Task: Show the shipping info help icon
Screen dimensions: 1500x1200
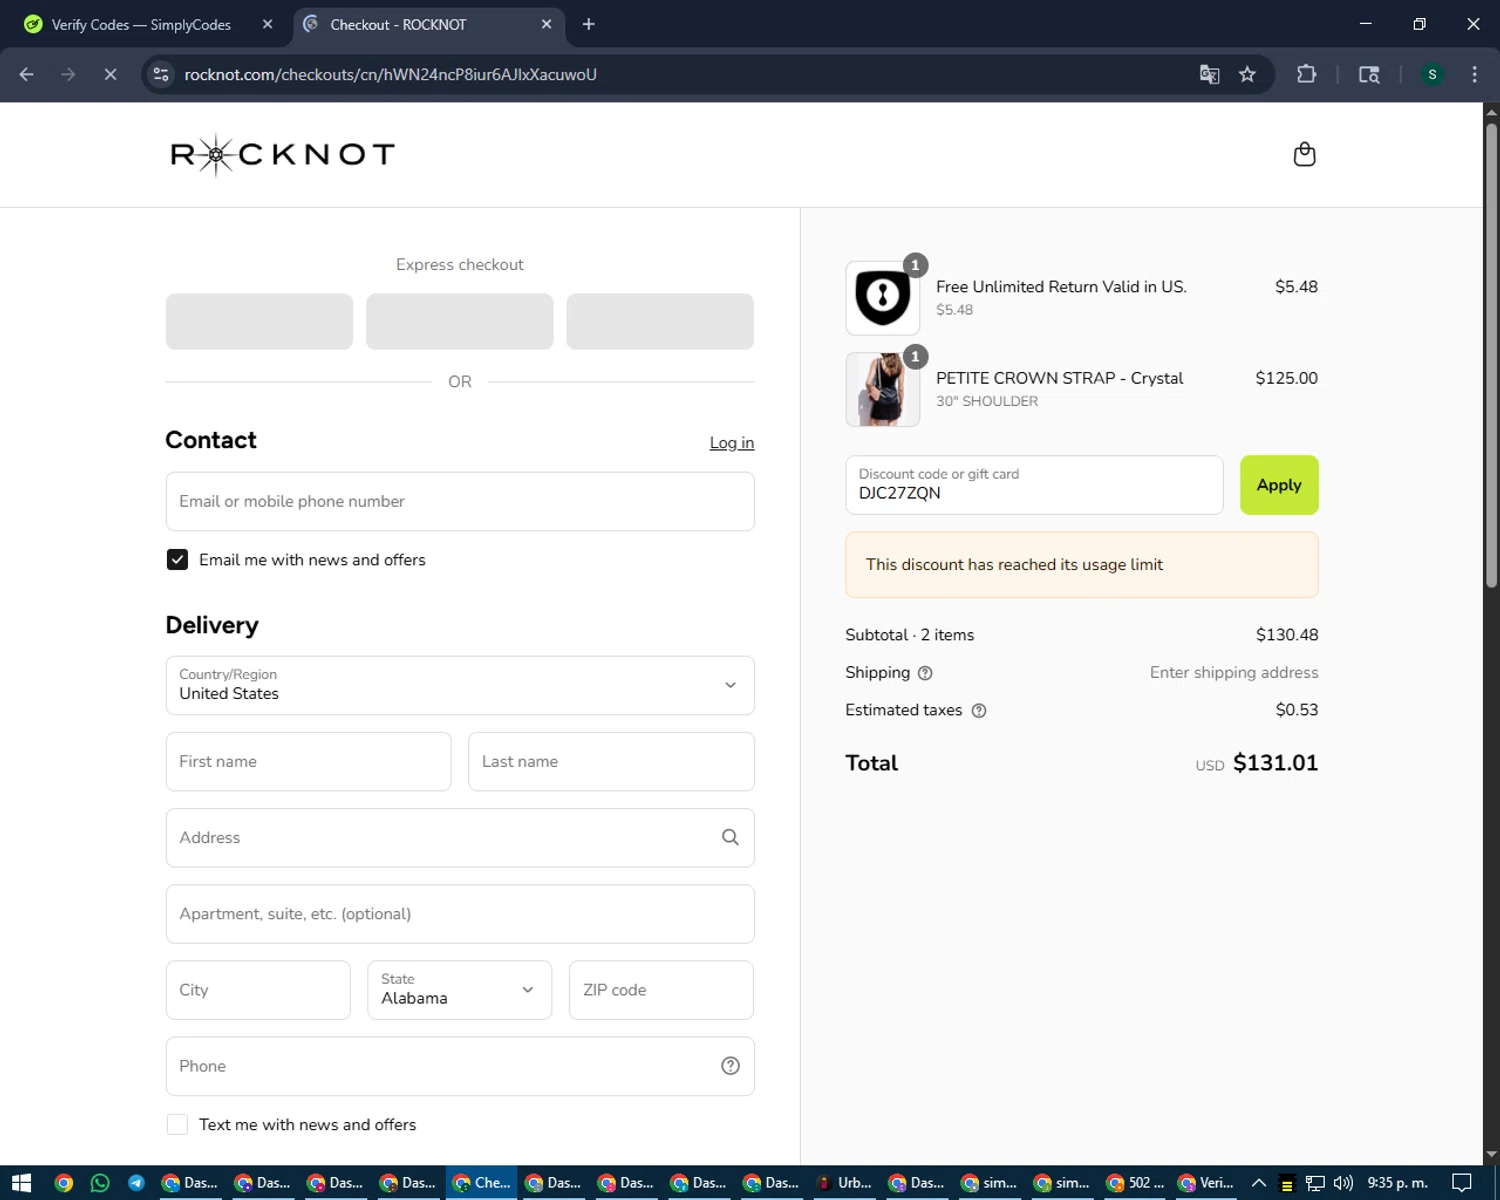Action: pos(925,673)
